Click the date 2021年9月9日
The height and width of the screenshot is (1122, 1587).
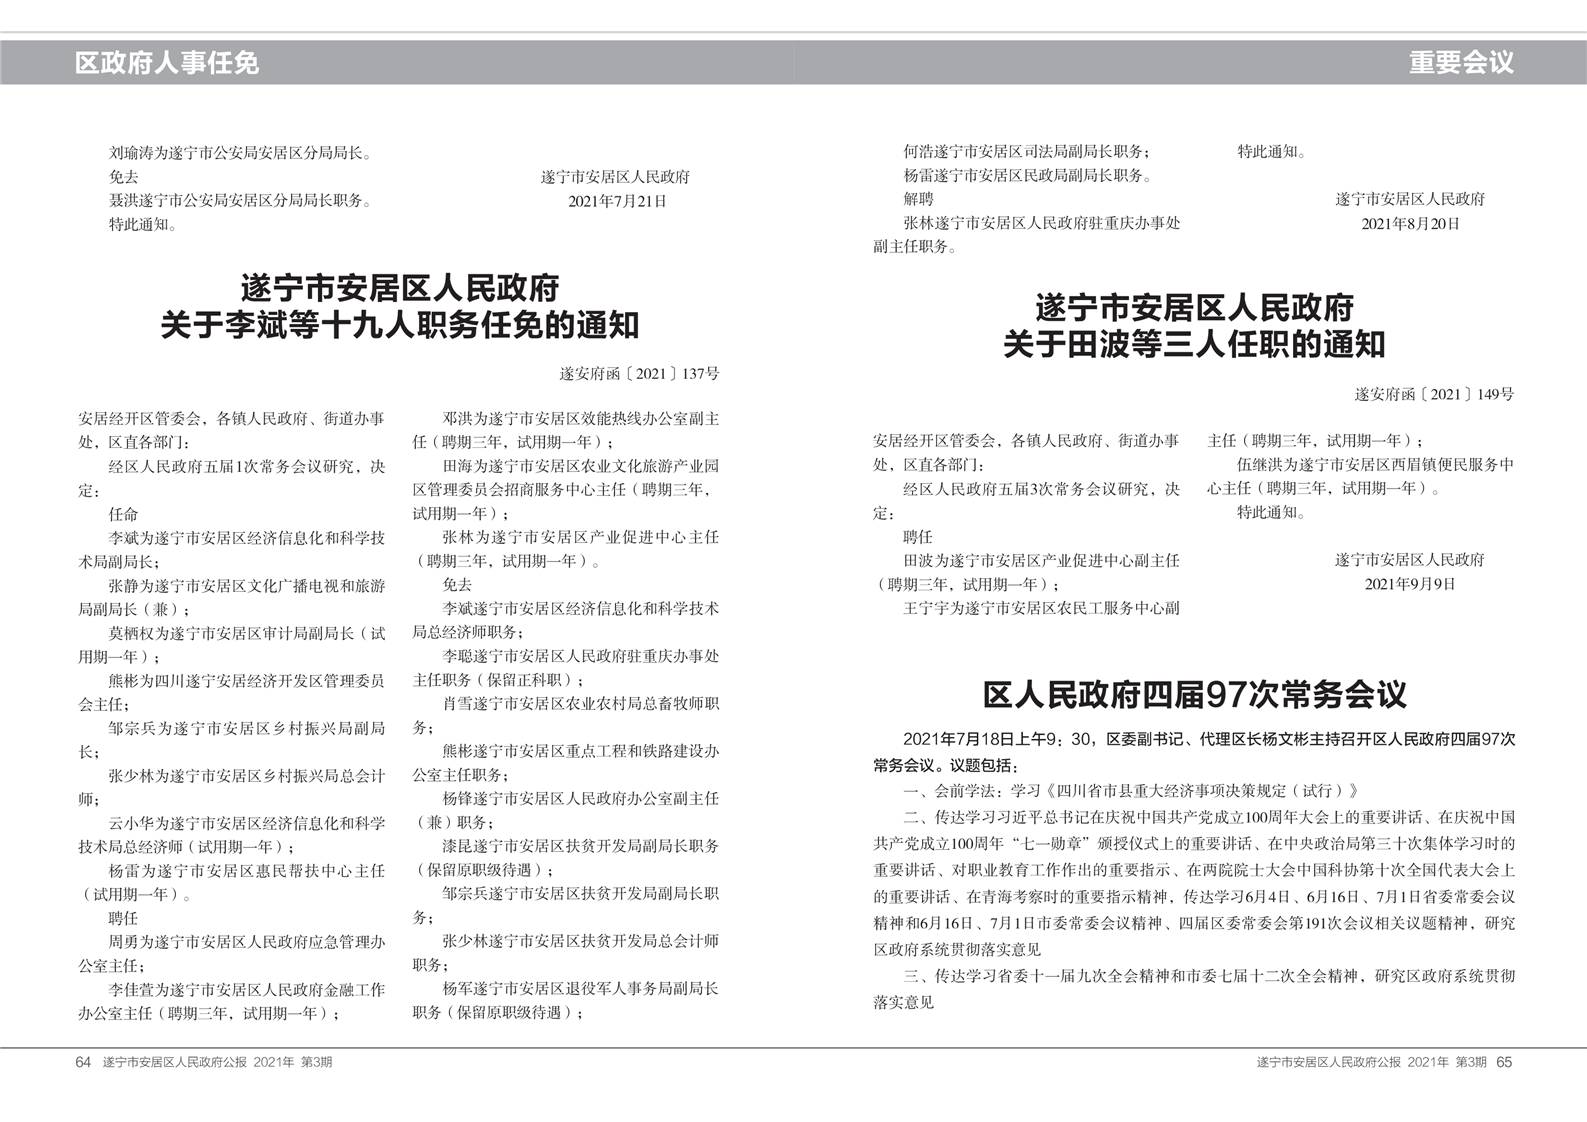pyautogui.click(x=1409, y=584)
